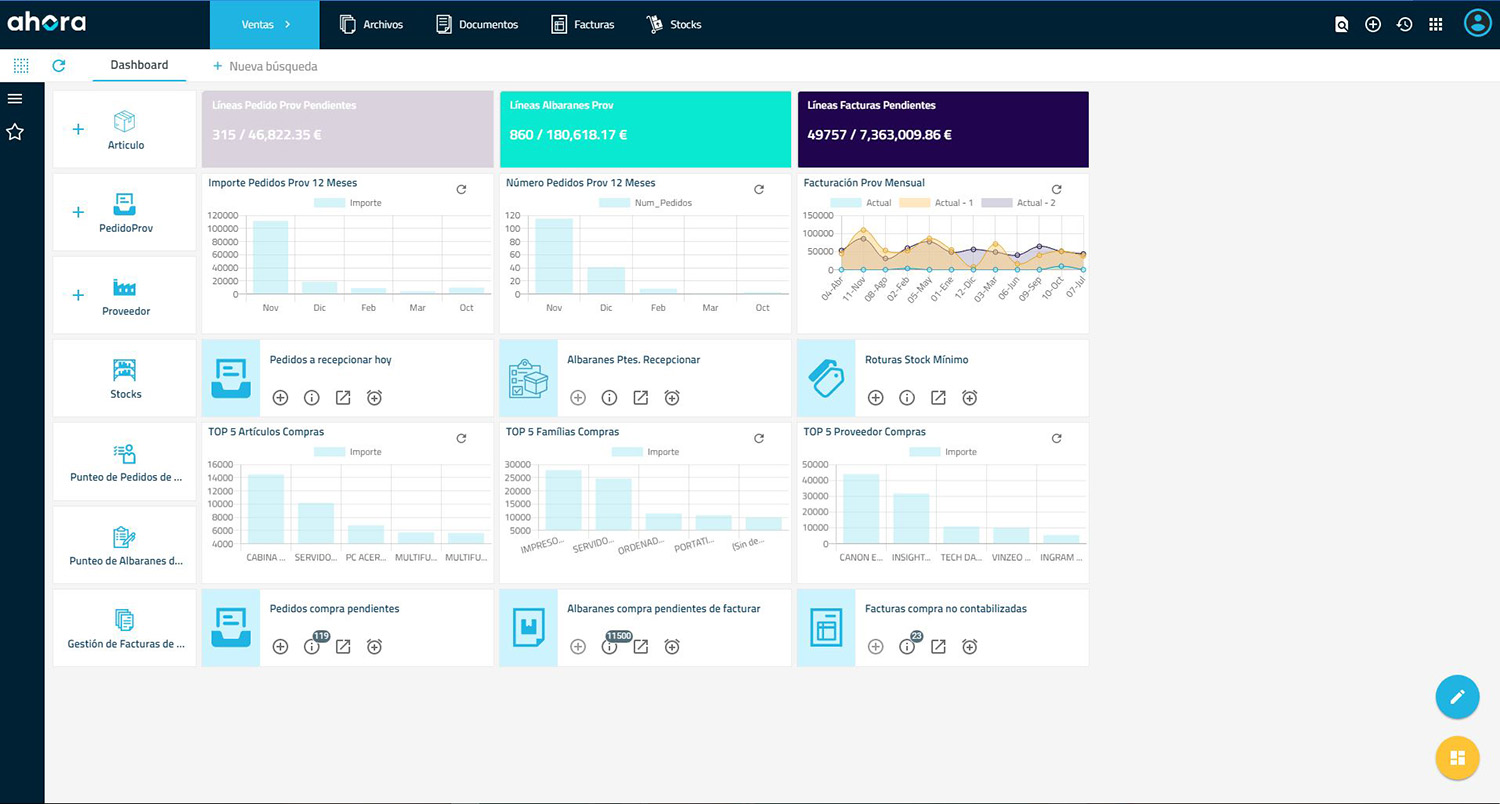Click the ahora logo
This screenshot has width=1500, height=804.
(x=47, y=22)
